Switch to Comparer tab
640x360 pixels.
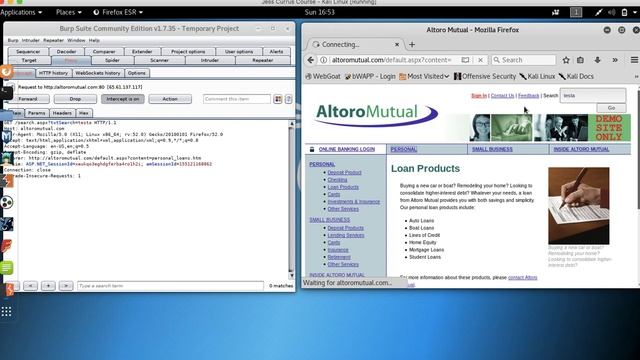[104, 52]
